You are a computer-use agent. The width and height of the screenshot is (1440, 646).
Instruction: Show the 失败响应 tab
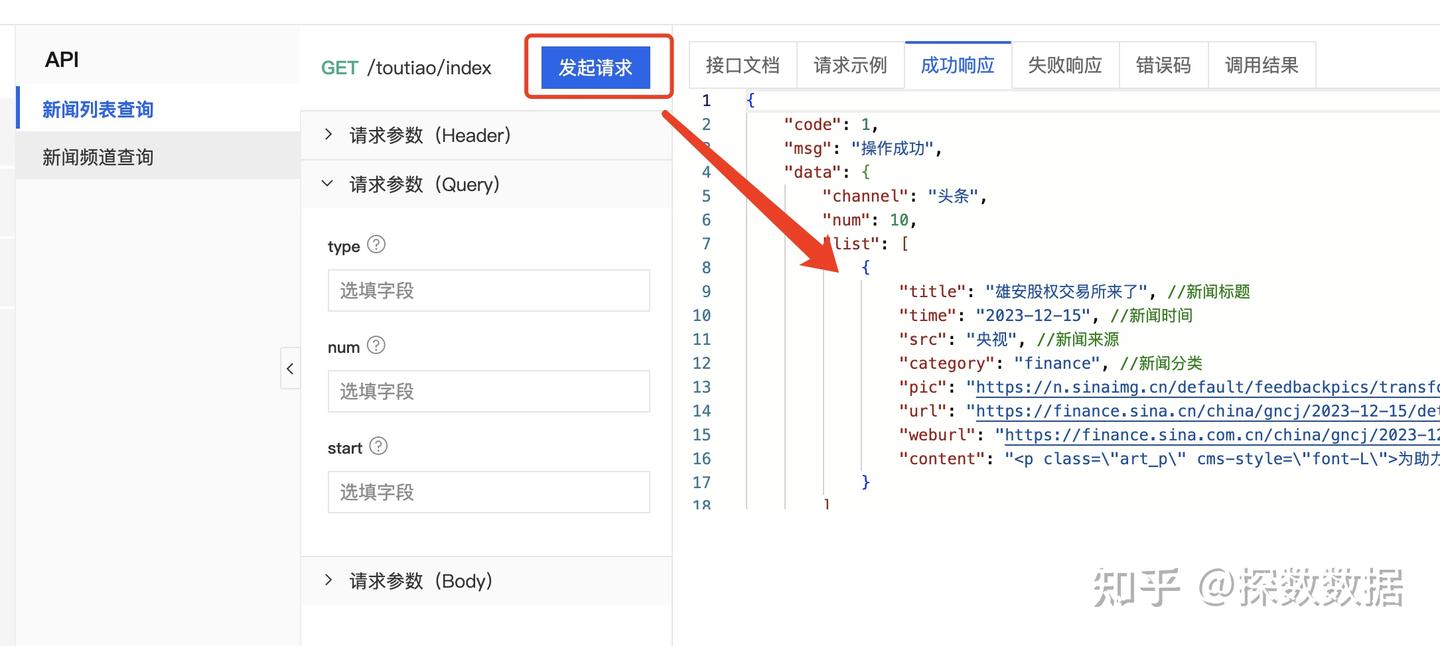(x=1064, y=66)
